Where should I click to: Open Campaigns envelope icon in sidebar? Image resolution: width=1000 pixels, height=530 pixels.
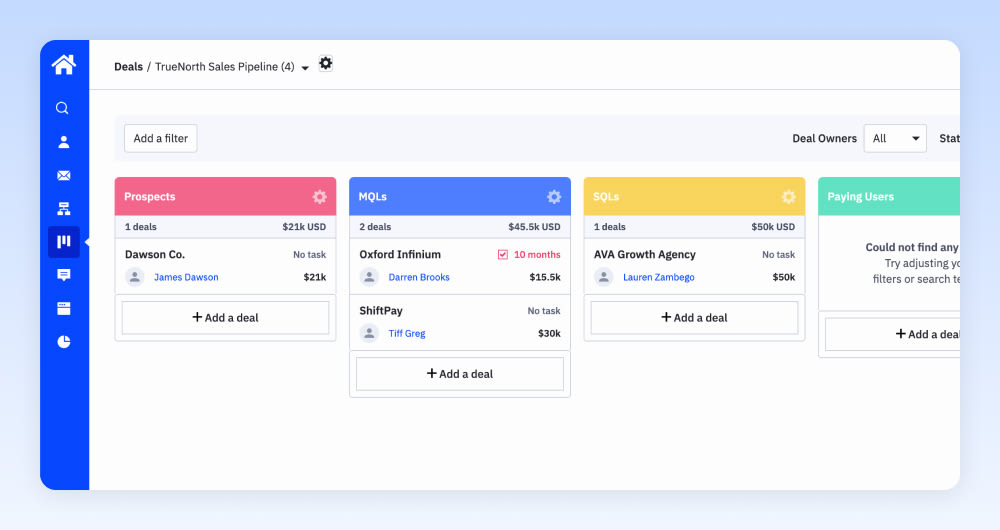pyautogui.click(x=64, y=175)
